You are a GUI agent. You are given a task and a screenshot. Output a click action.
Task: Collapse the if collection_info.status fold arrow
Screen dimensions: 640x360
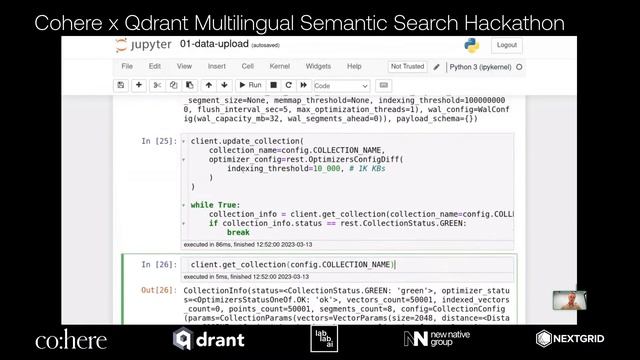tap(184, 223)
